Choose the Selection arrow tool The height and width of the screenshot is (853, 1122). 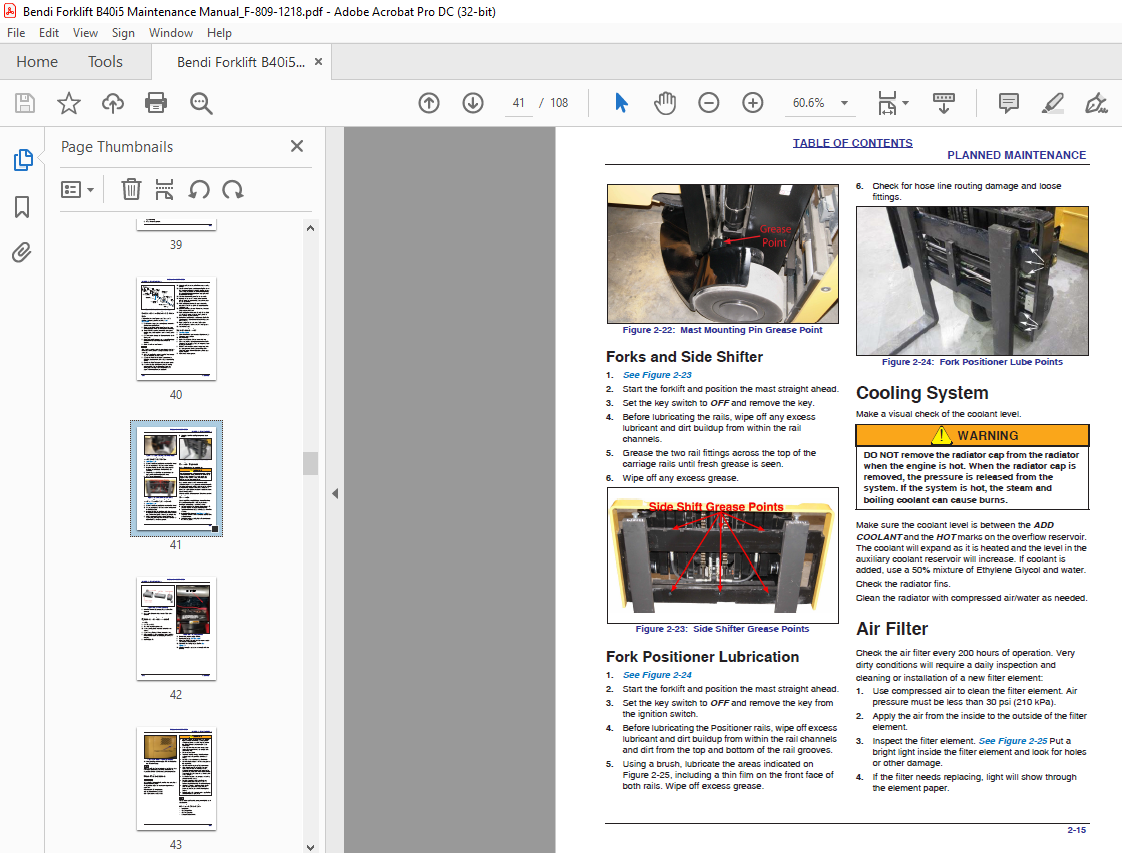pyautogui.click(x=621, y=103)
